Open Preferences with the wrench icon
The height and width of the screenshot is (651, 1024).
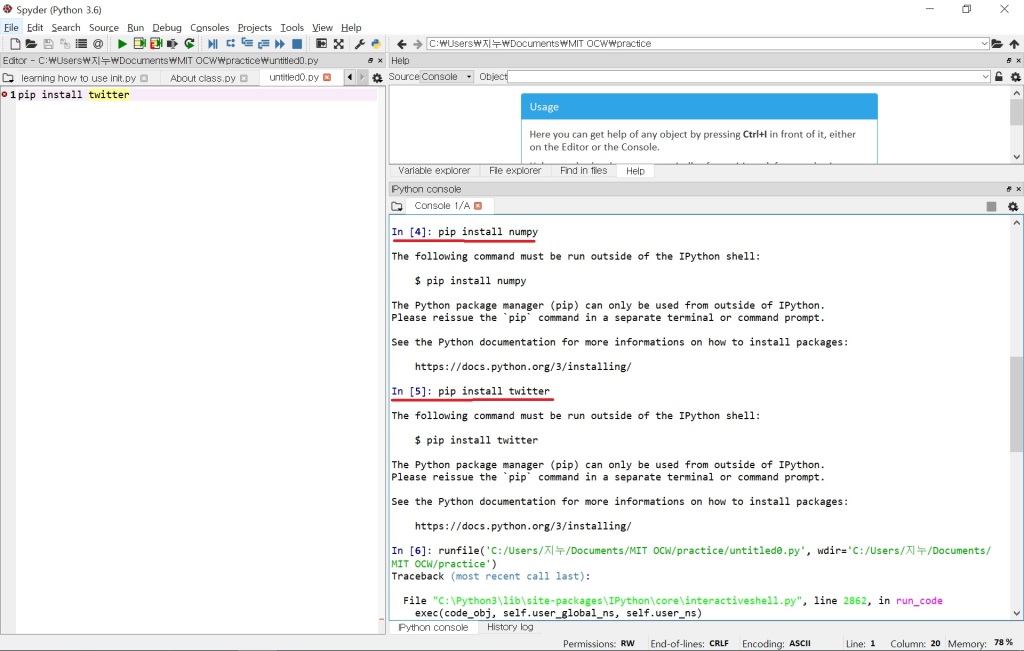(x=359, y=44)
